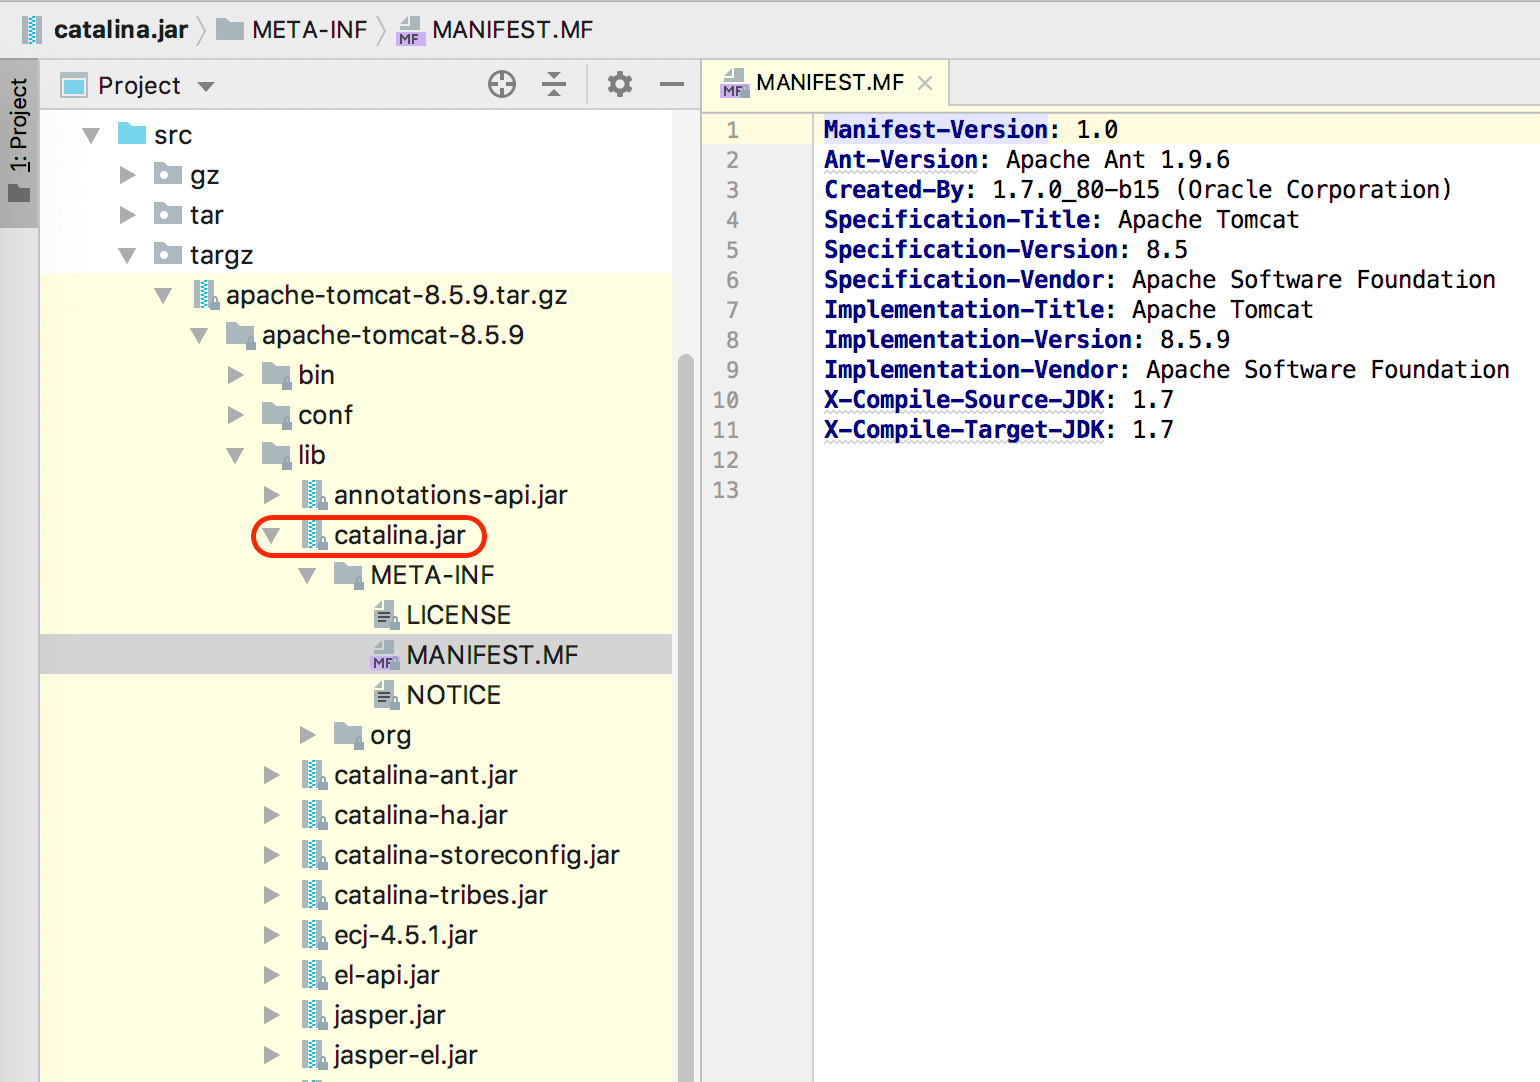This screenshot has width=1540, height=1082.
Task: Open the Project panel settings gear icon
Action: pyautogui.click(x=620, y=84)
